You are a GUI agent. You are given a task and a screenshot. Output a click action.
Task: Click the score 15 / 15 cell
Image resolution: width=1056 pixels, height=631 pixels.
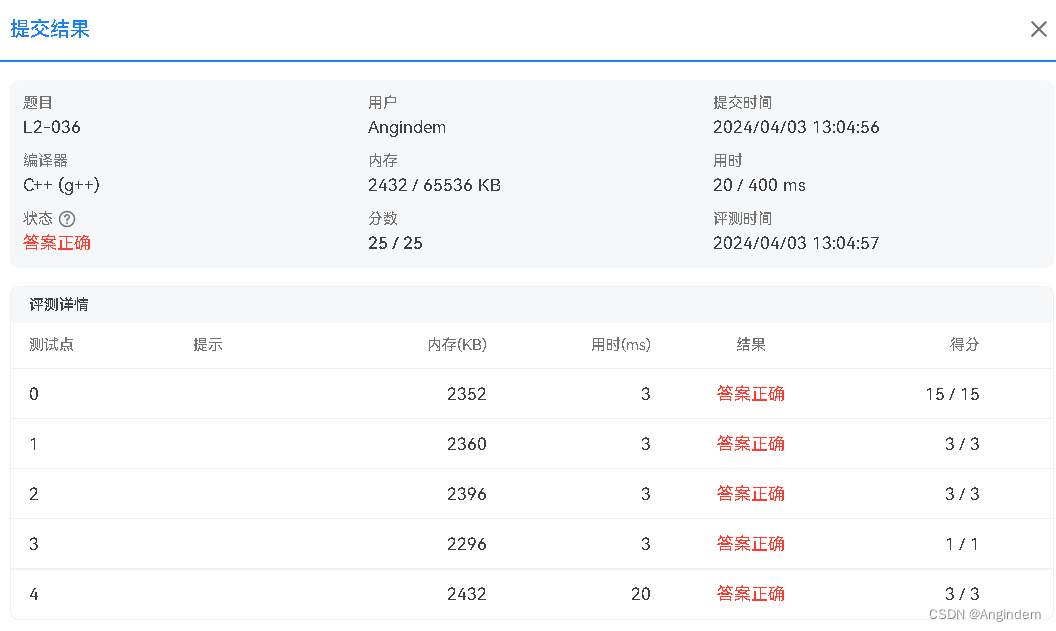(952, 394)
